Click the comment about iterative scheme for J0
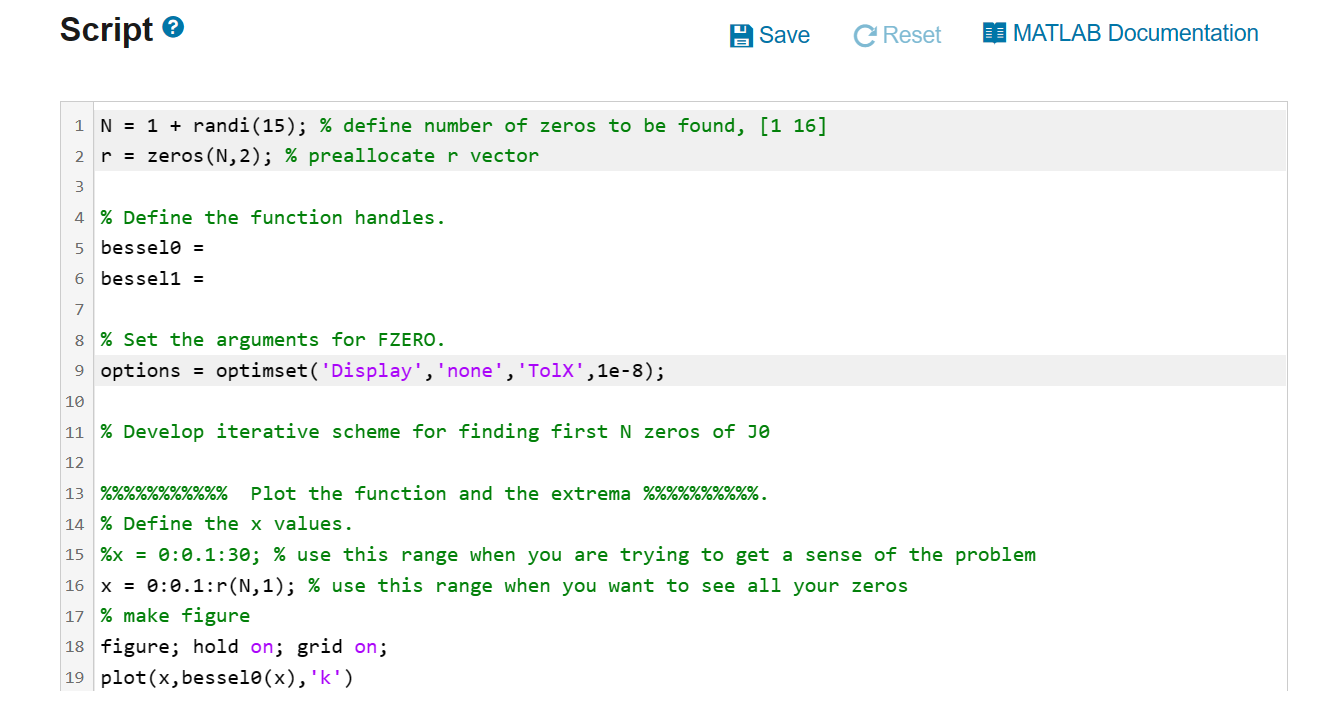This screenshot has width=1321, height=706. click(x=435, y=432)
